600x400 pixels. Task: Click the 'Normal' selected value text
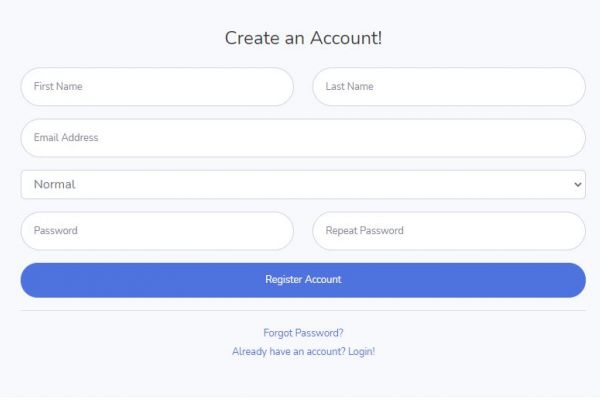tap(55, 184)
